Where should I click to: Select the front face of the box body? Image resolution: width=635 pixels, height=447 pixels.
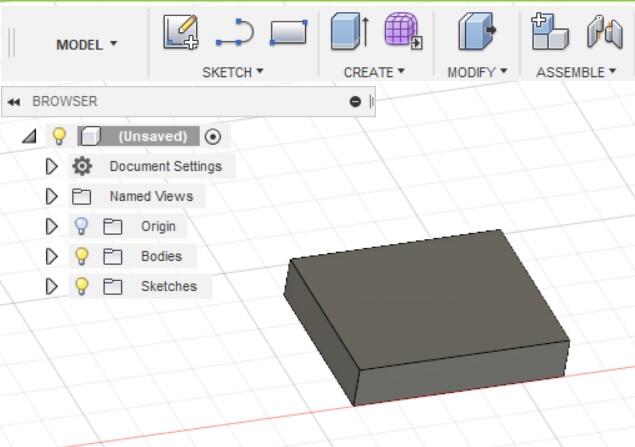[460, 372]
